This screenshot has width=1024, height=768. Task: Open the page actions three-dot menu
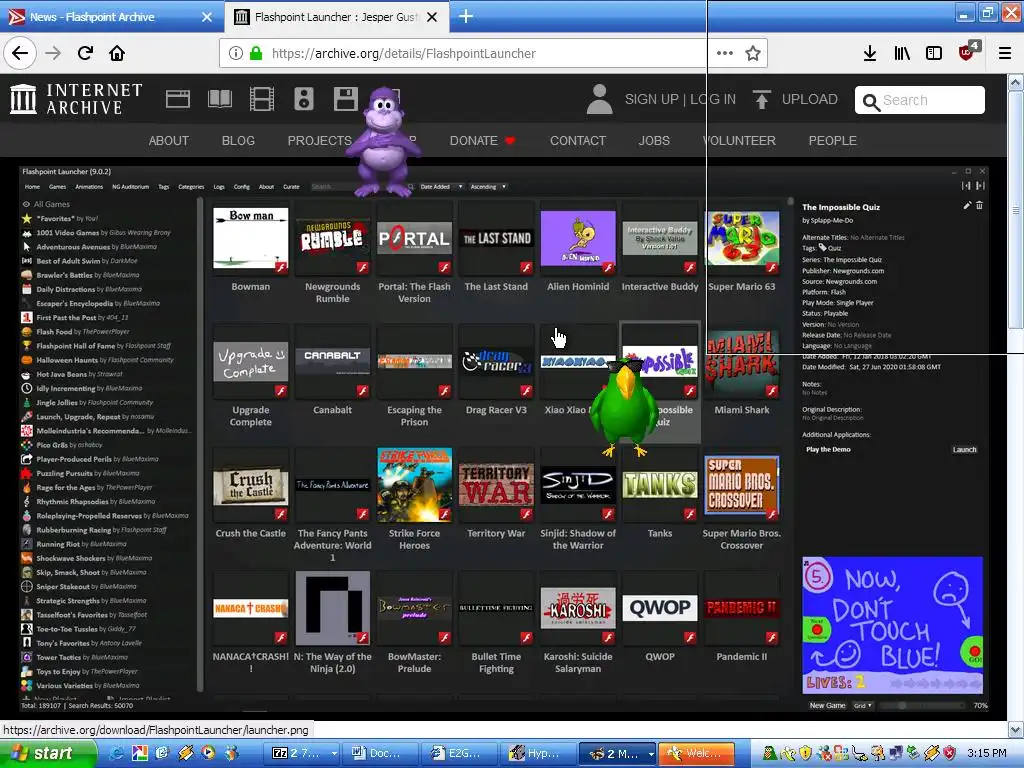tap(725, 53)
